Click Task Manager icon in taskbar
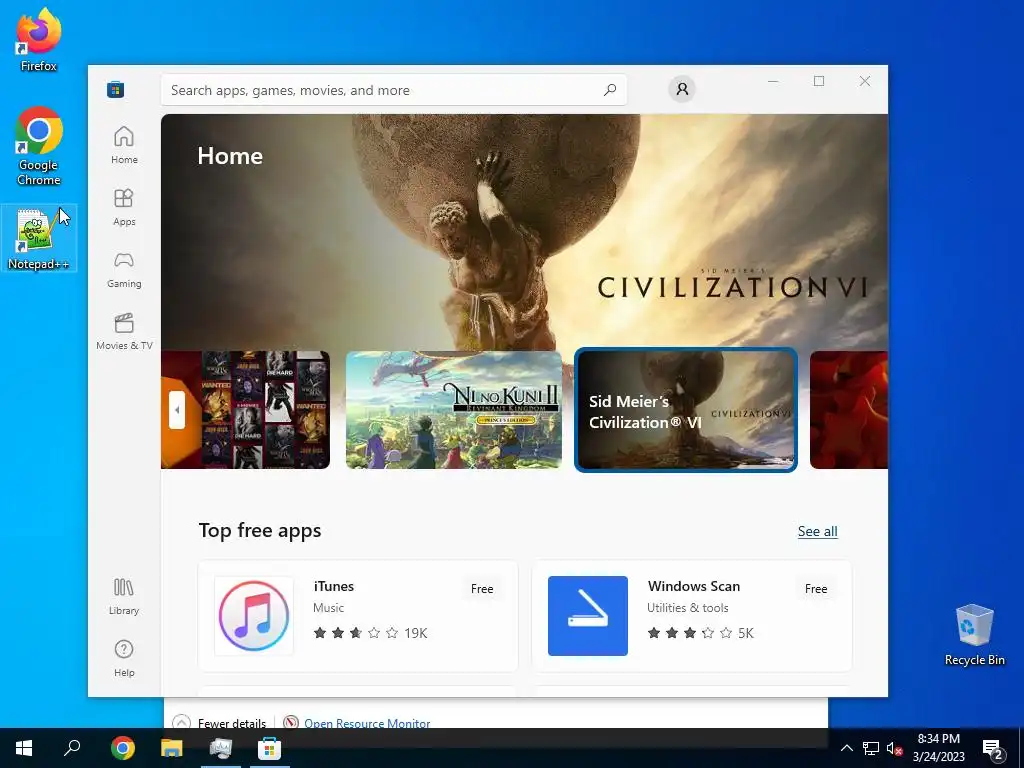 [x=221, y=748]
